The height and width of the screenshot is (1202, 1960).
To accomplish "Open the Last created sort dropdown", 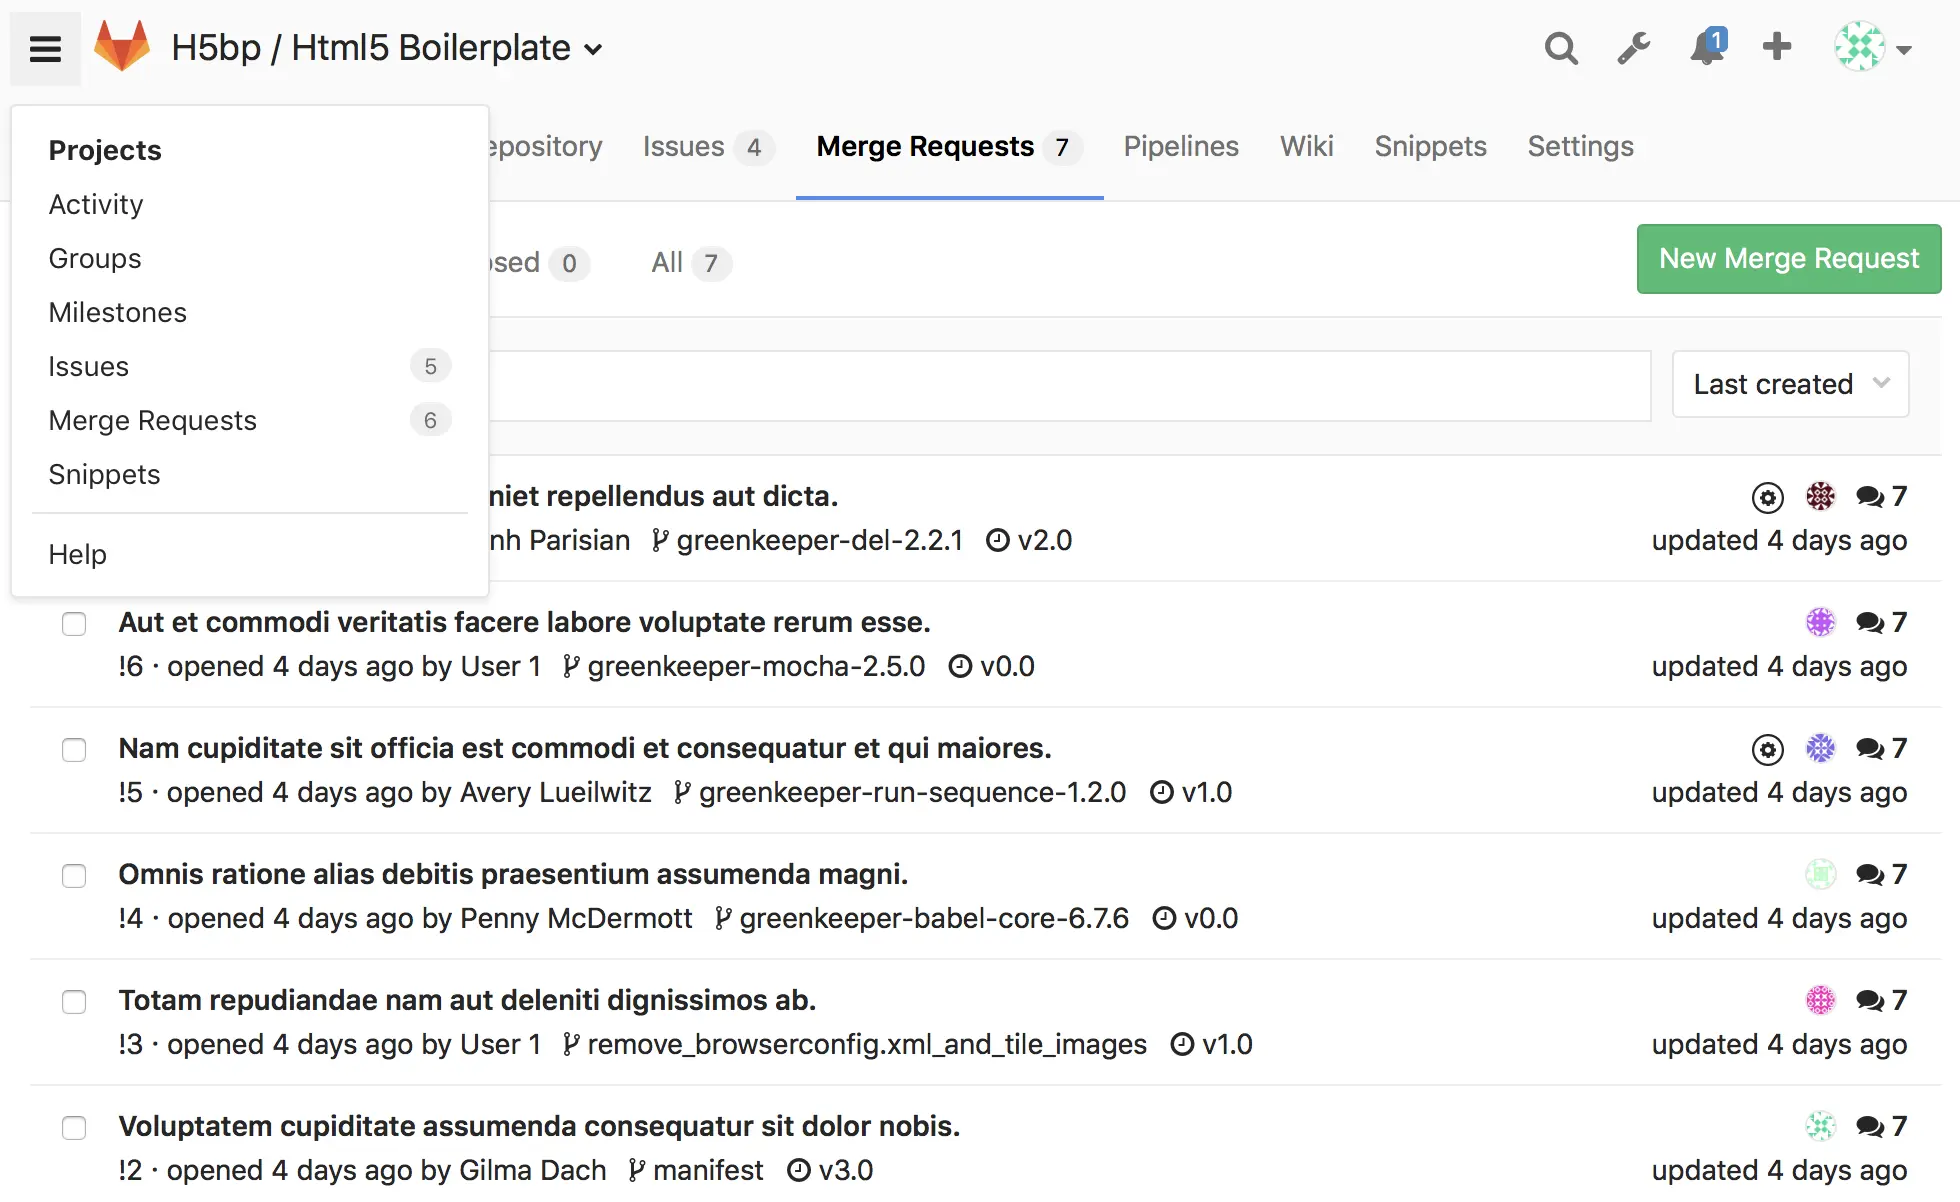I will (1790, 384).
